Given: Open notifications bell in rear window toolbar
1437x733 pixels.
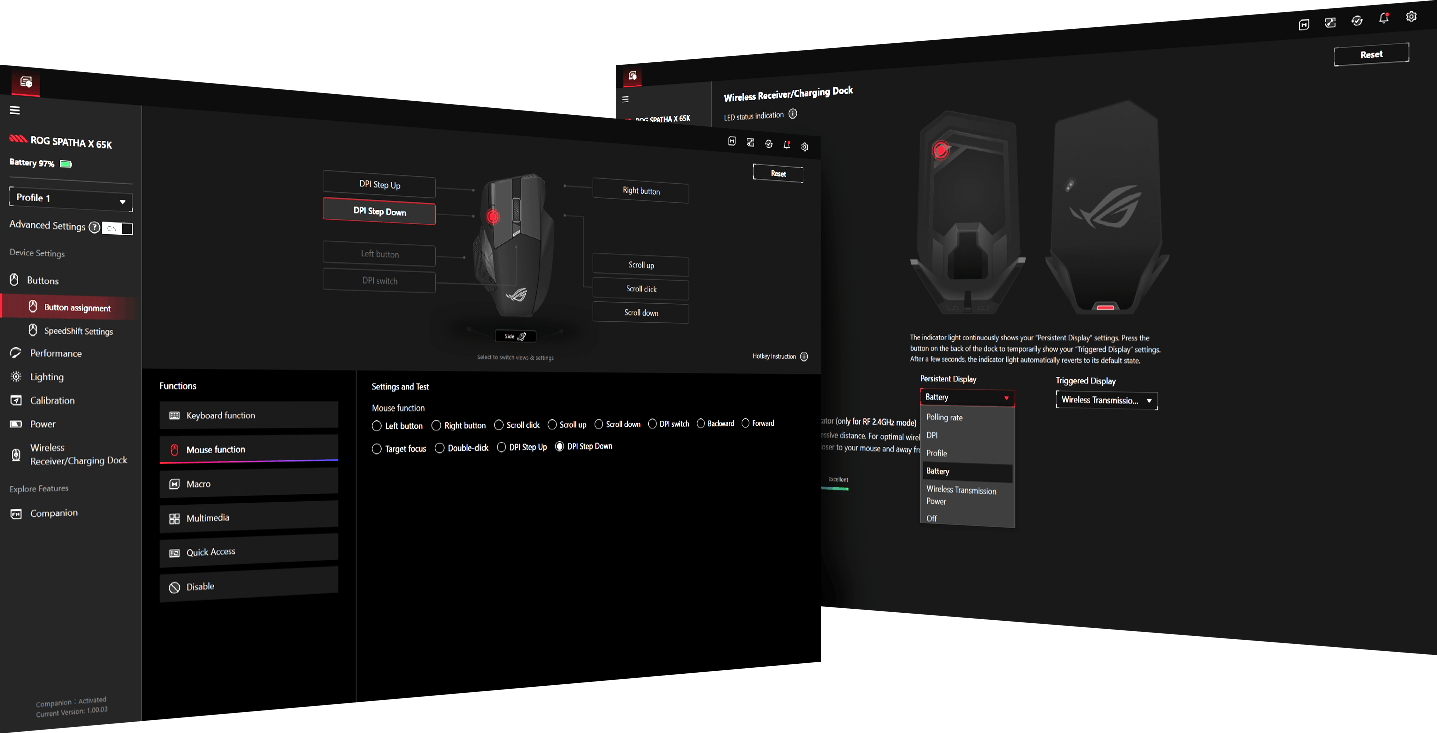Looking at the screenshot, I should coord(1384,18).
